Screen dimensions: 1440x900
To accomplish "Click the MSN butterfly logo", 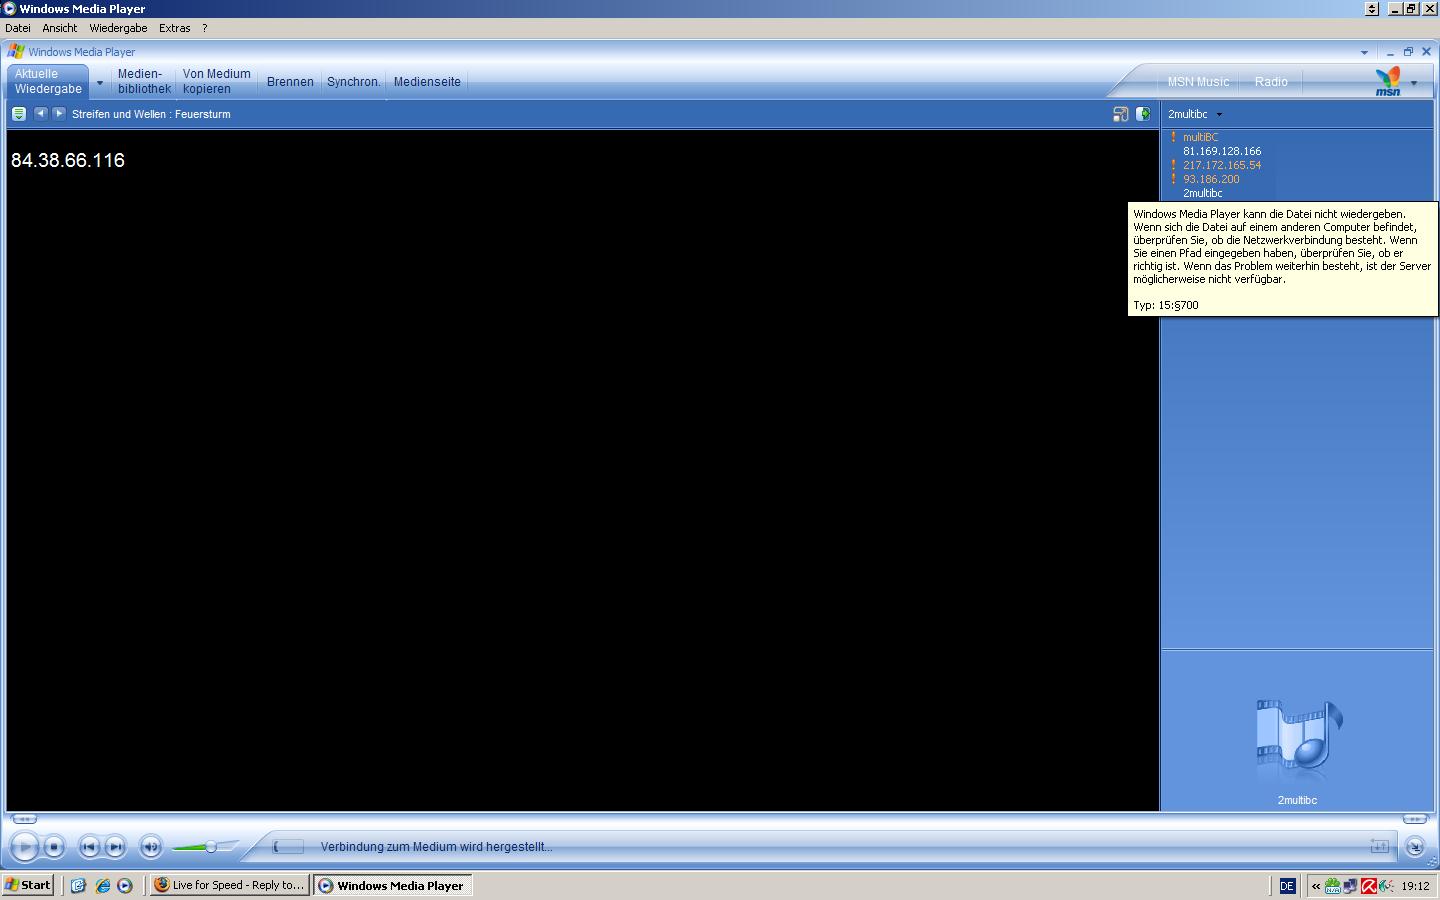I will tap(1388, 81).
